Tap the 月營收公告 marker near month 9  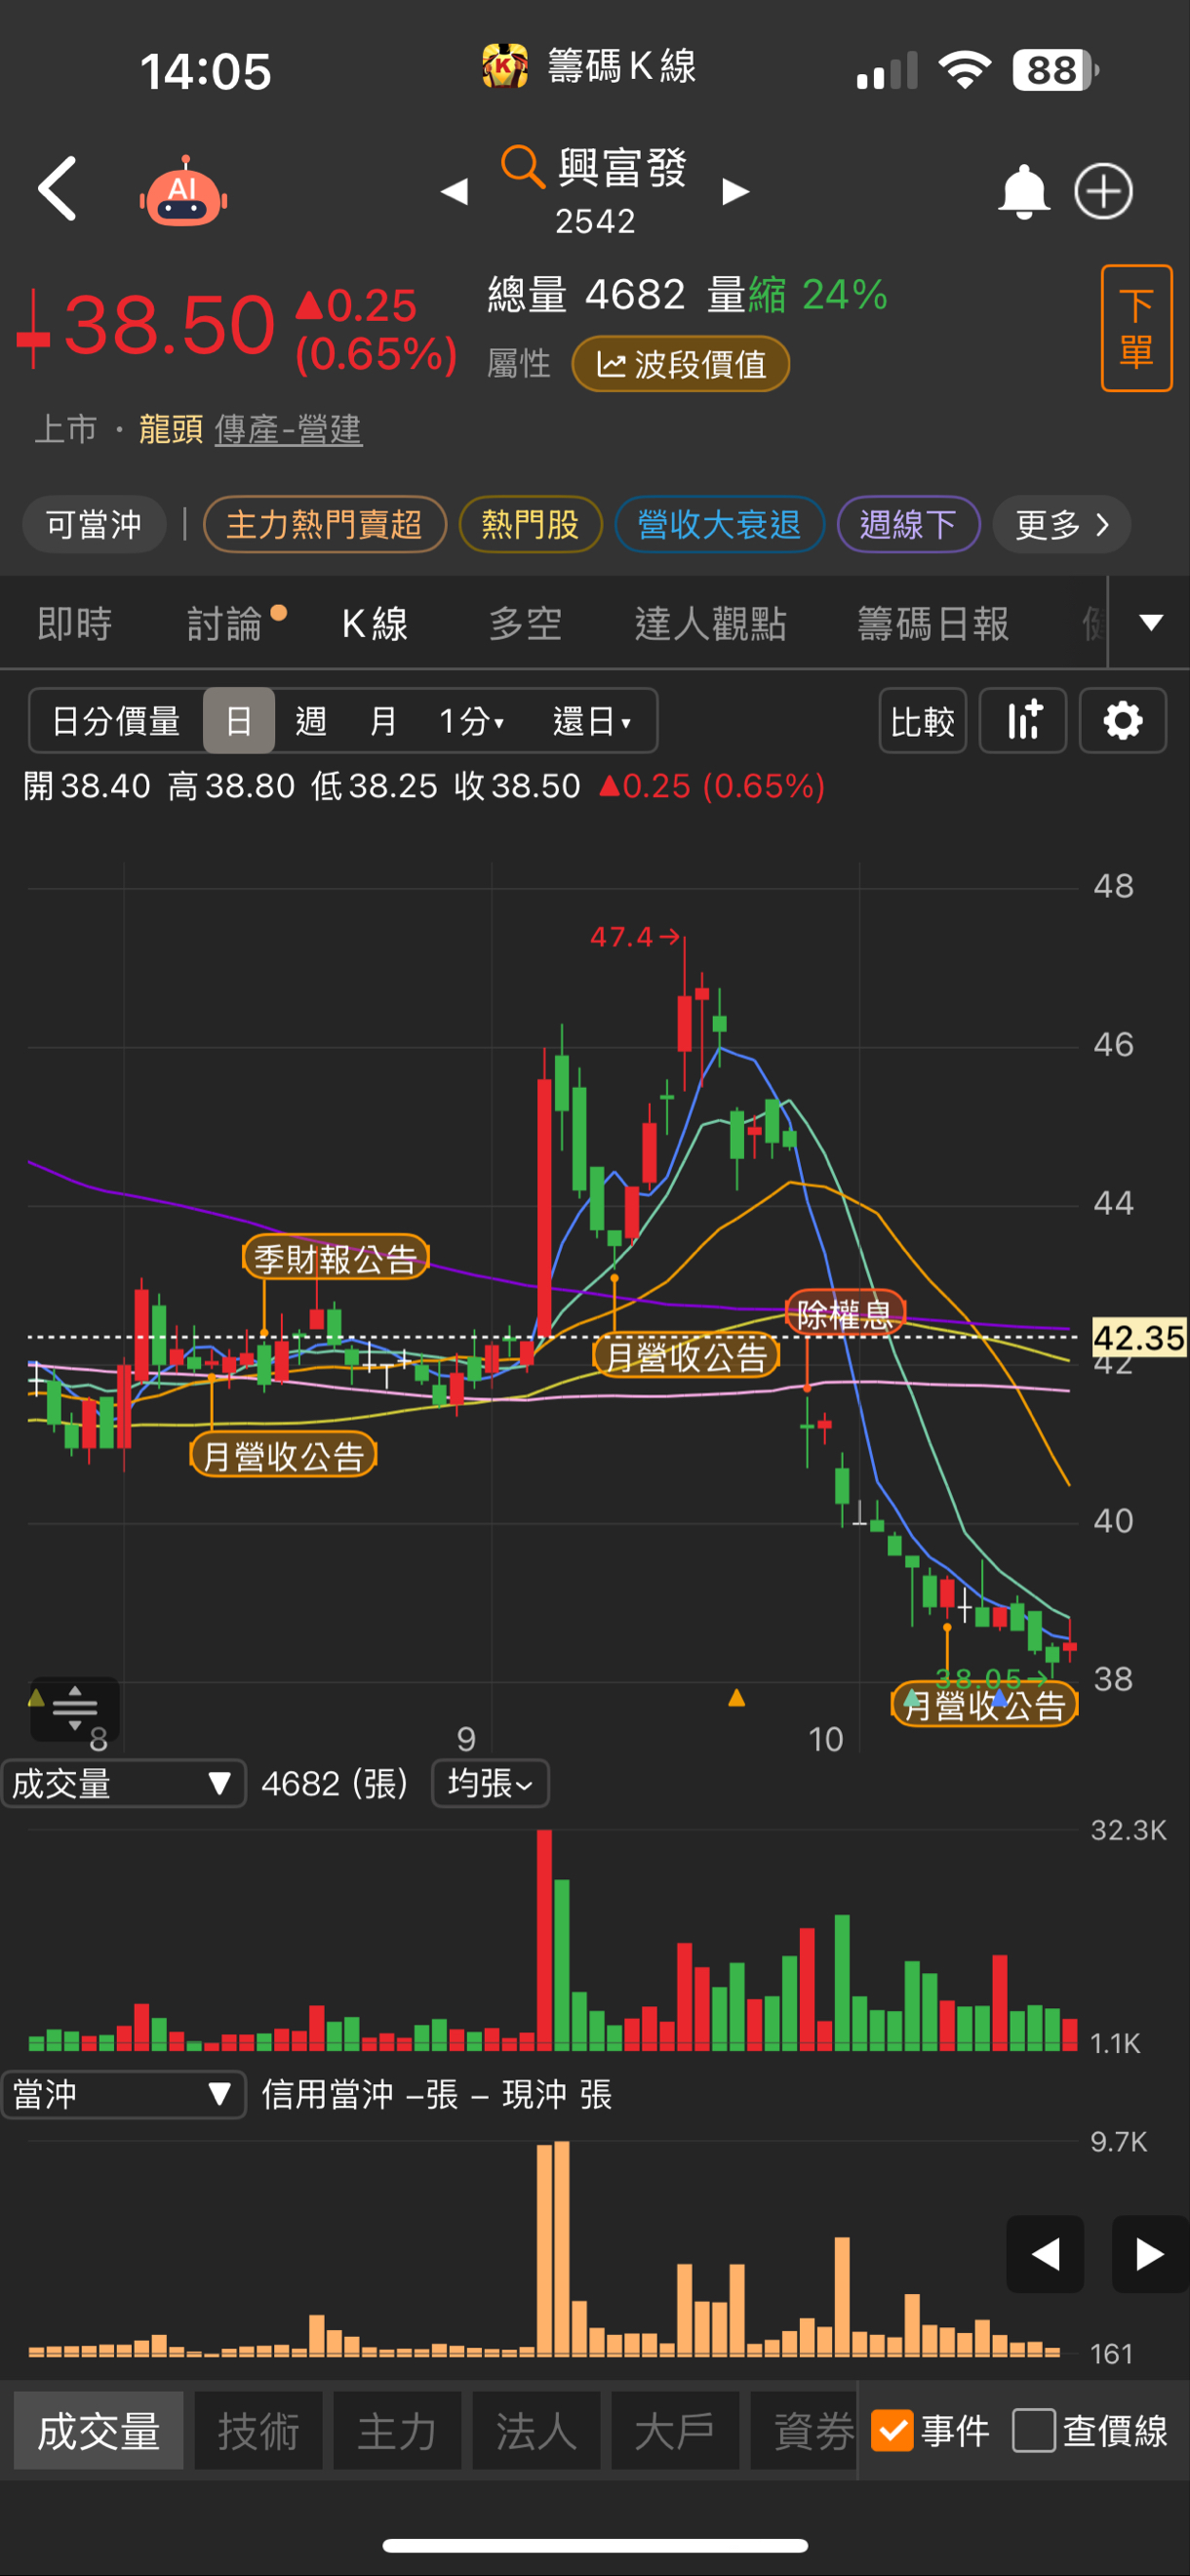(686, 1356)
